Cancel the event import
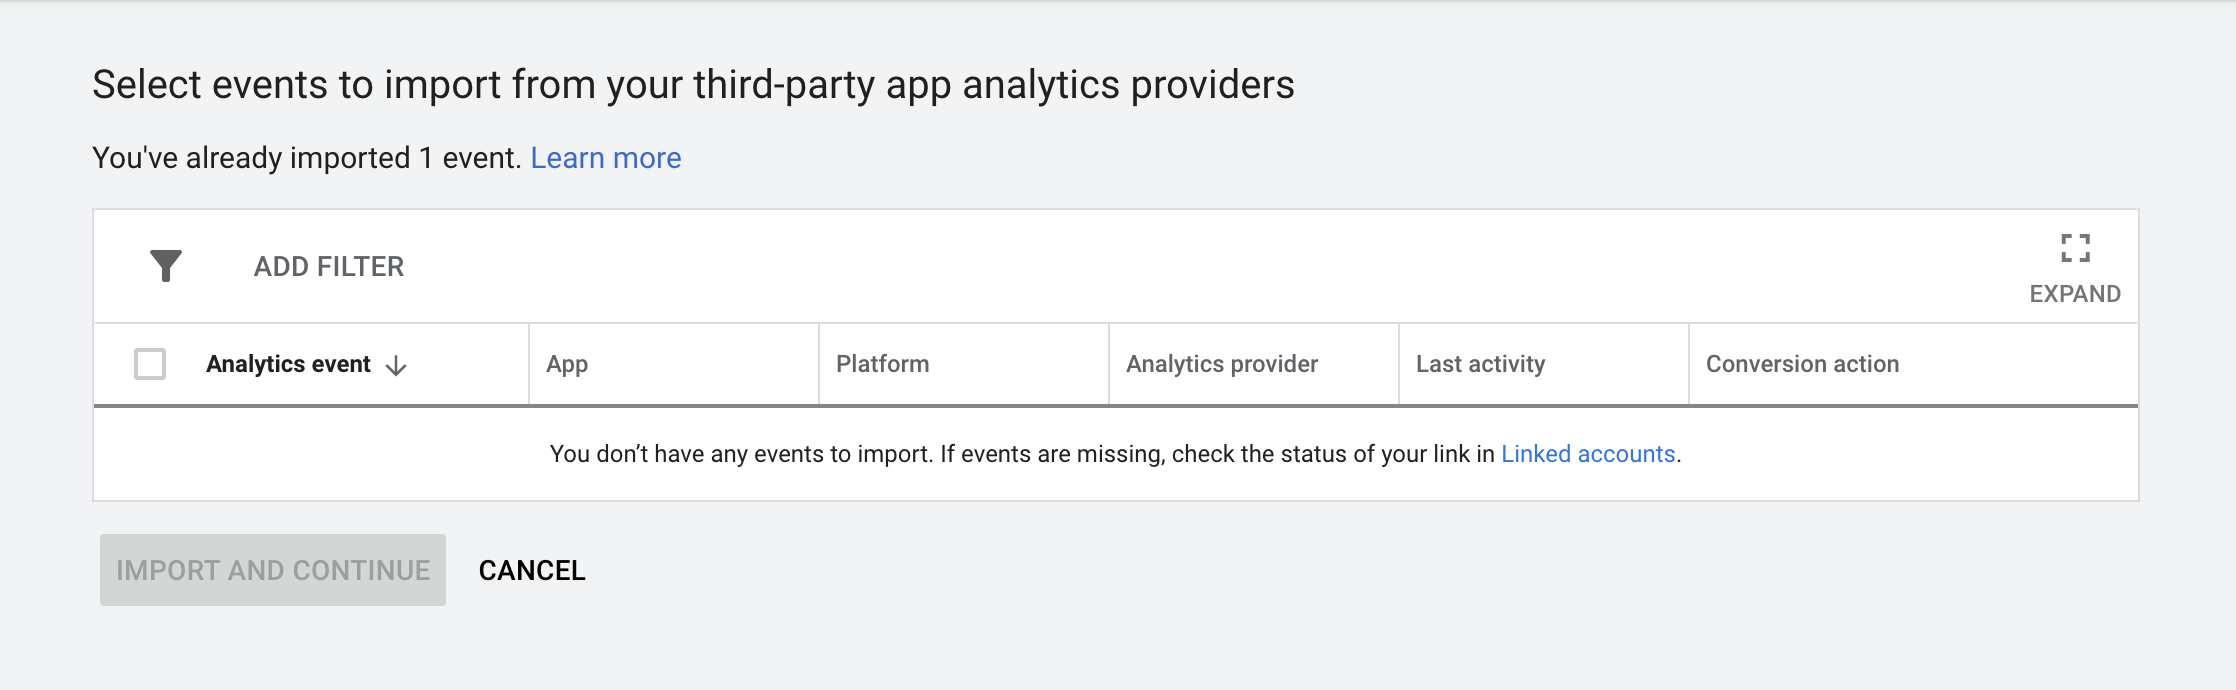2236x690 pixels. (x=532, y=570)
